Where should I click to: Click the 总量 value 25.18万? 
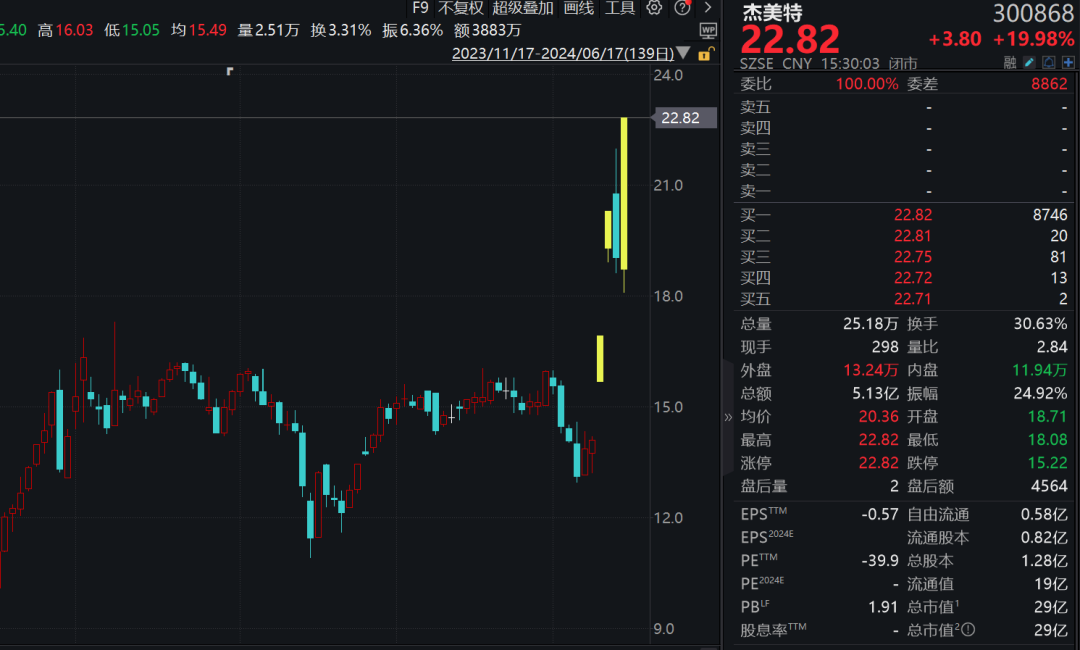tap(871, 324)
